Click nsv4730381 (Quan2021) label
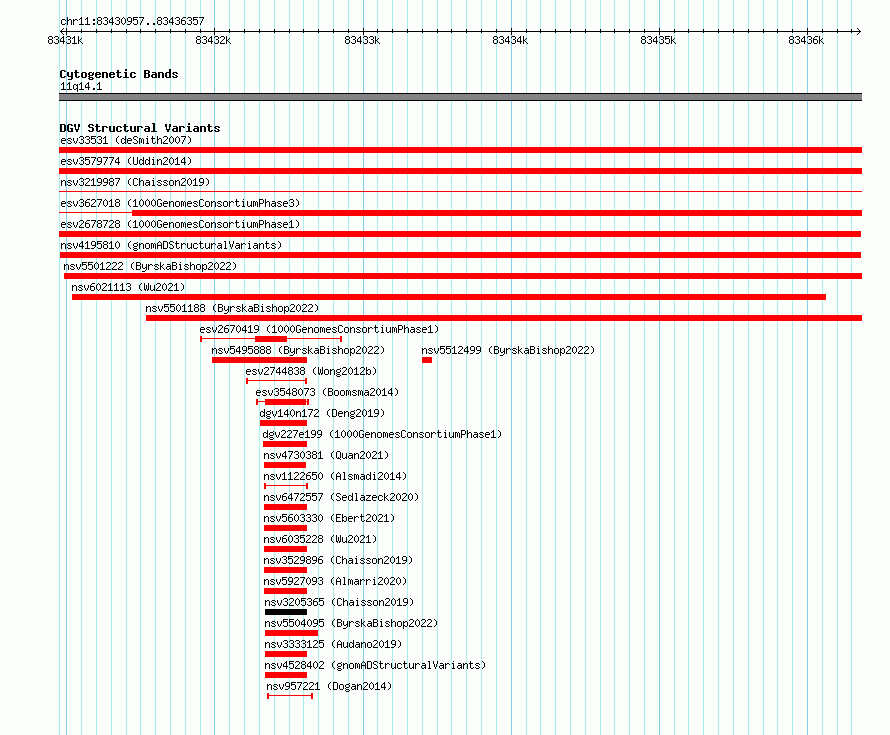Viewport: 890px width, 735px height. point(326,455)
